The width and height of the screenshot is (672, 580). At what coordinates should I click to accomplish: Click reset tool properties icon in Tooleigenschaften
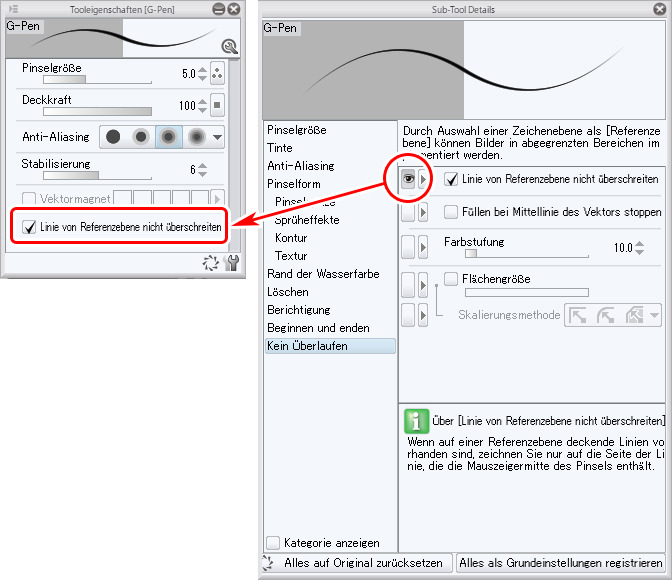210,263
